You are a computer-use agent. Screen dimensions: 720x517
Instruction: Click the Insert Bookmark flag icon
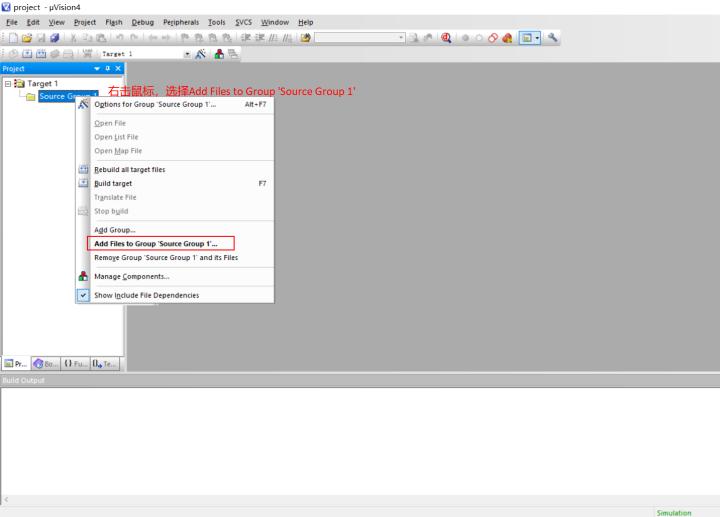185,38
